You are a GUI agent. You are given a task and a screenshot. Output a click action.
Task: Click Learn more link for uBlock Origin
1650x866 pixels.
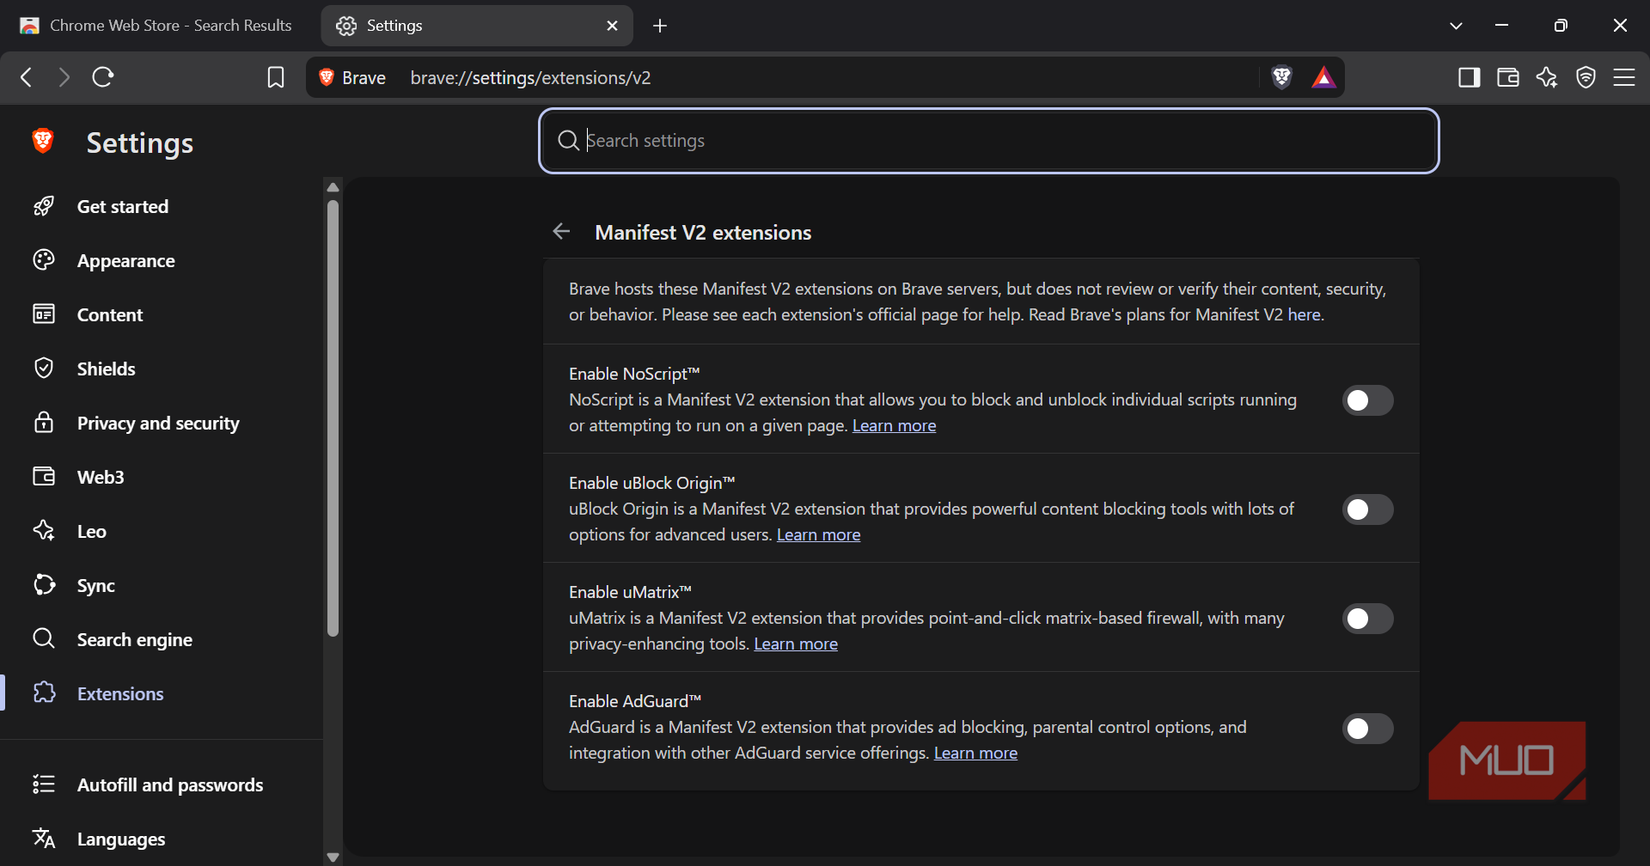pos(818,535)
